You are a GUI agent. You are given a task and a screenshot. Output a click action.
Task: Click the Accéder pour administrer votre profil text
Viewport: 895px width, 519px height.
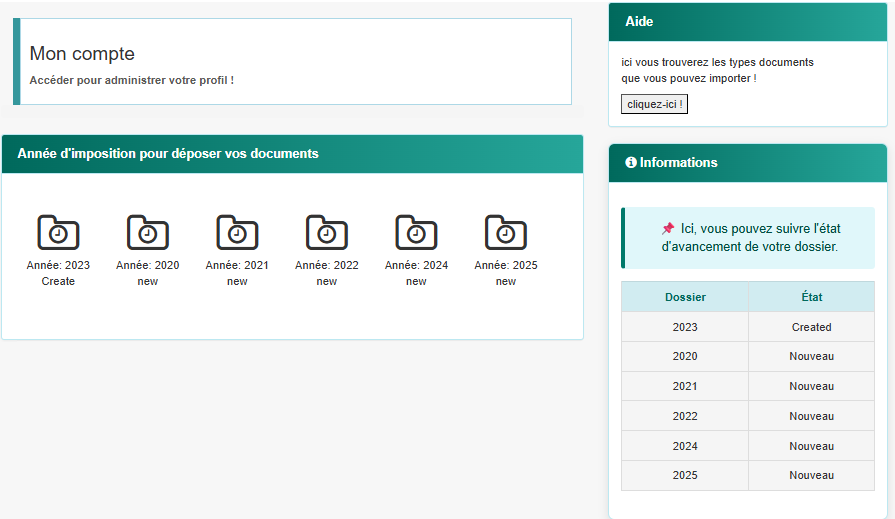coord(132,80)
